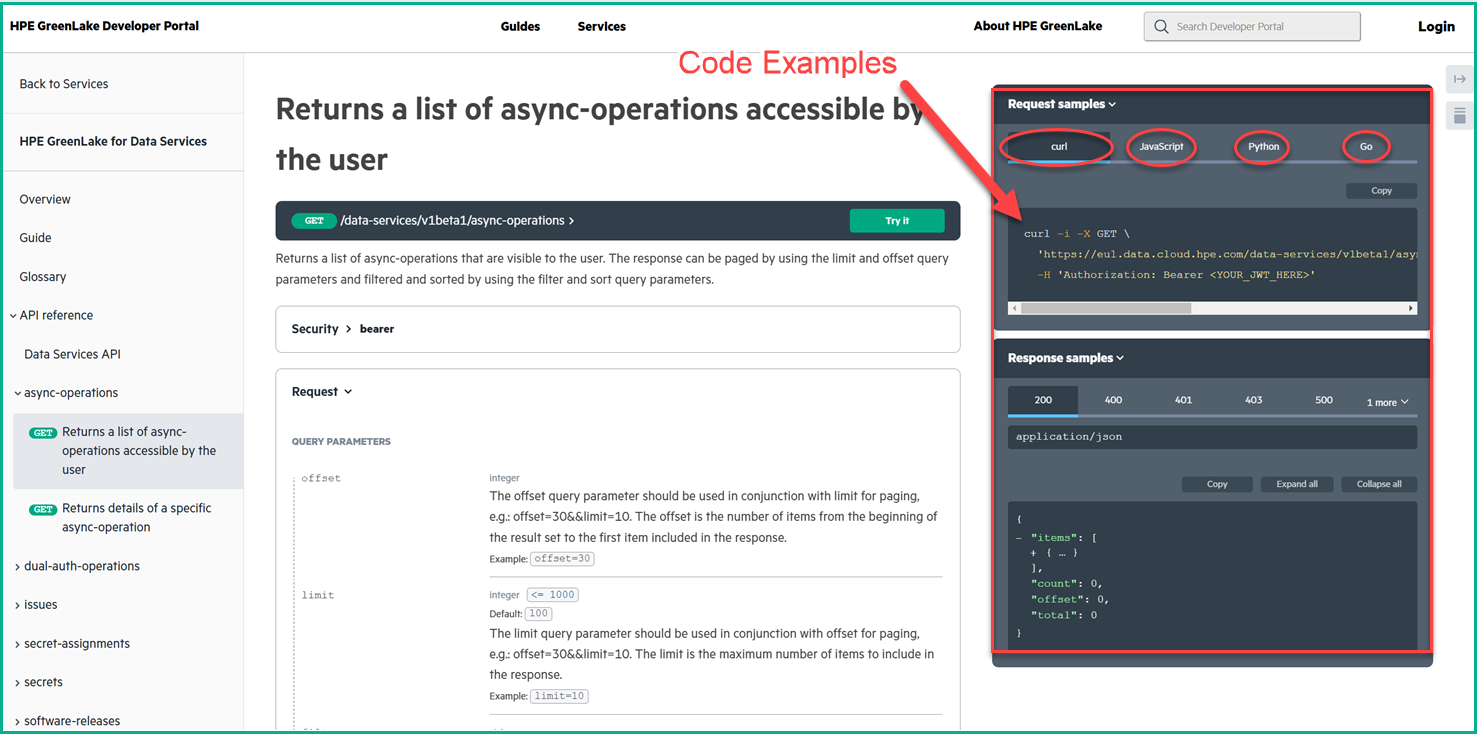1477x734 pixels.
Task: Click the 'offset=30' example value
Action: 563,559
